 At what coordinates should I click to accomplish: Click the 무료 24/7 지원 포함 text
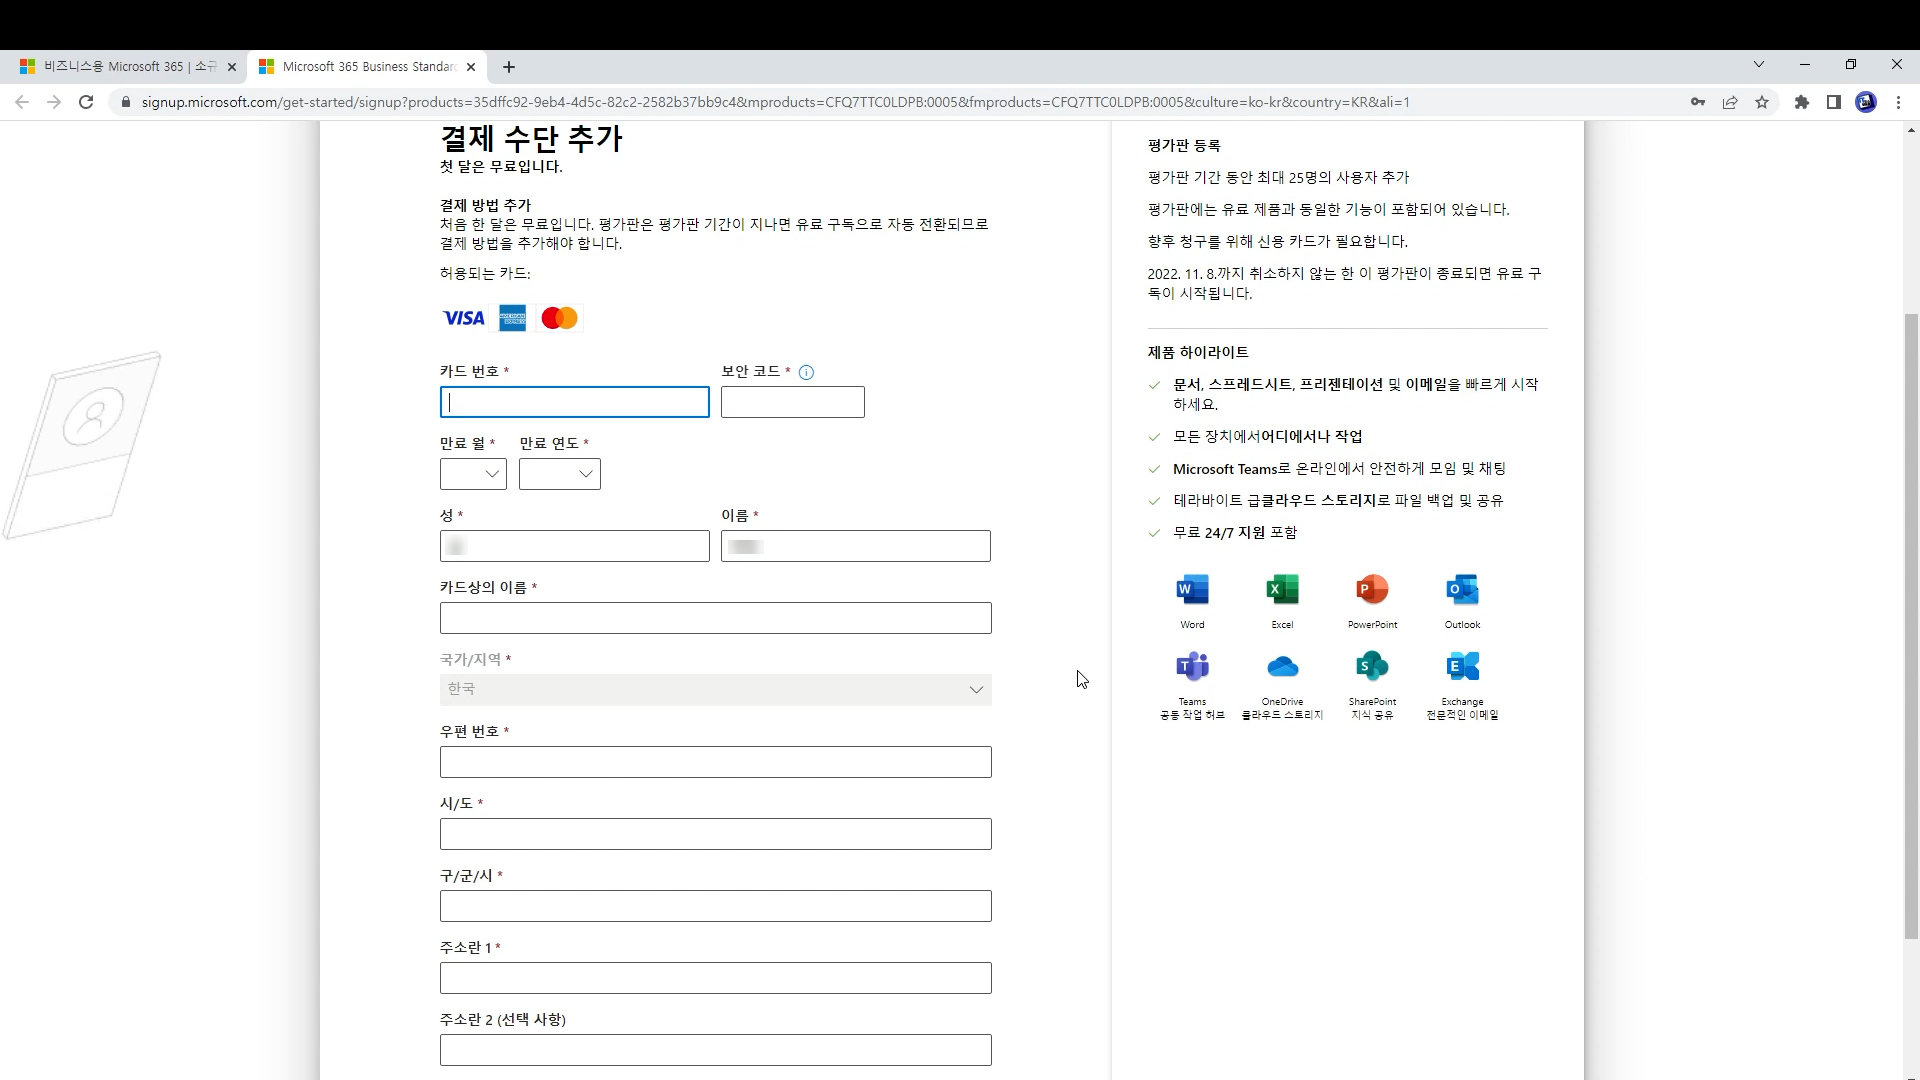1235,533
